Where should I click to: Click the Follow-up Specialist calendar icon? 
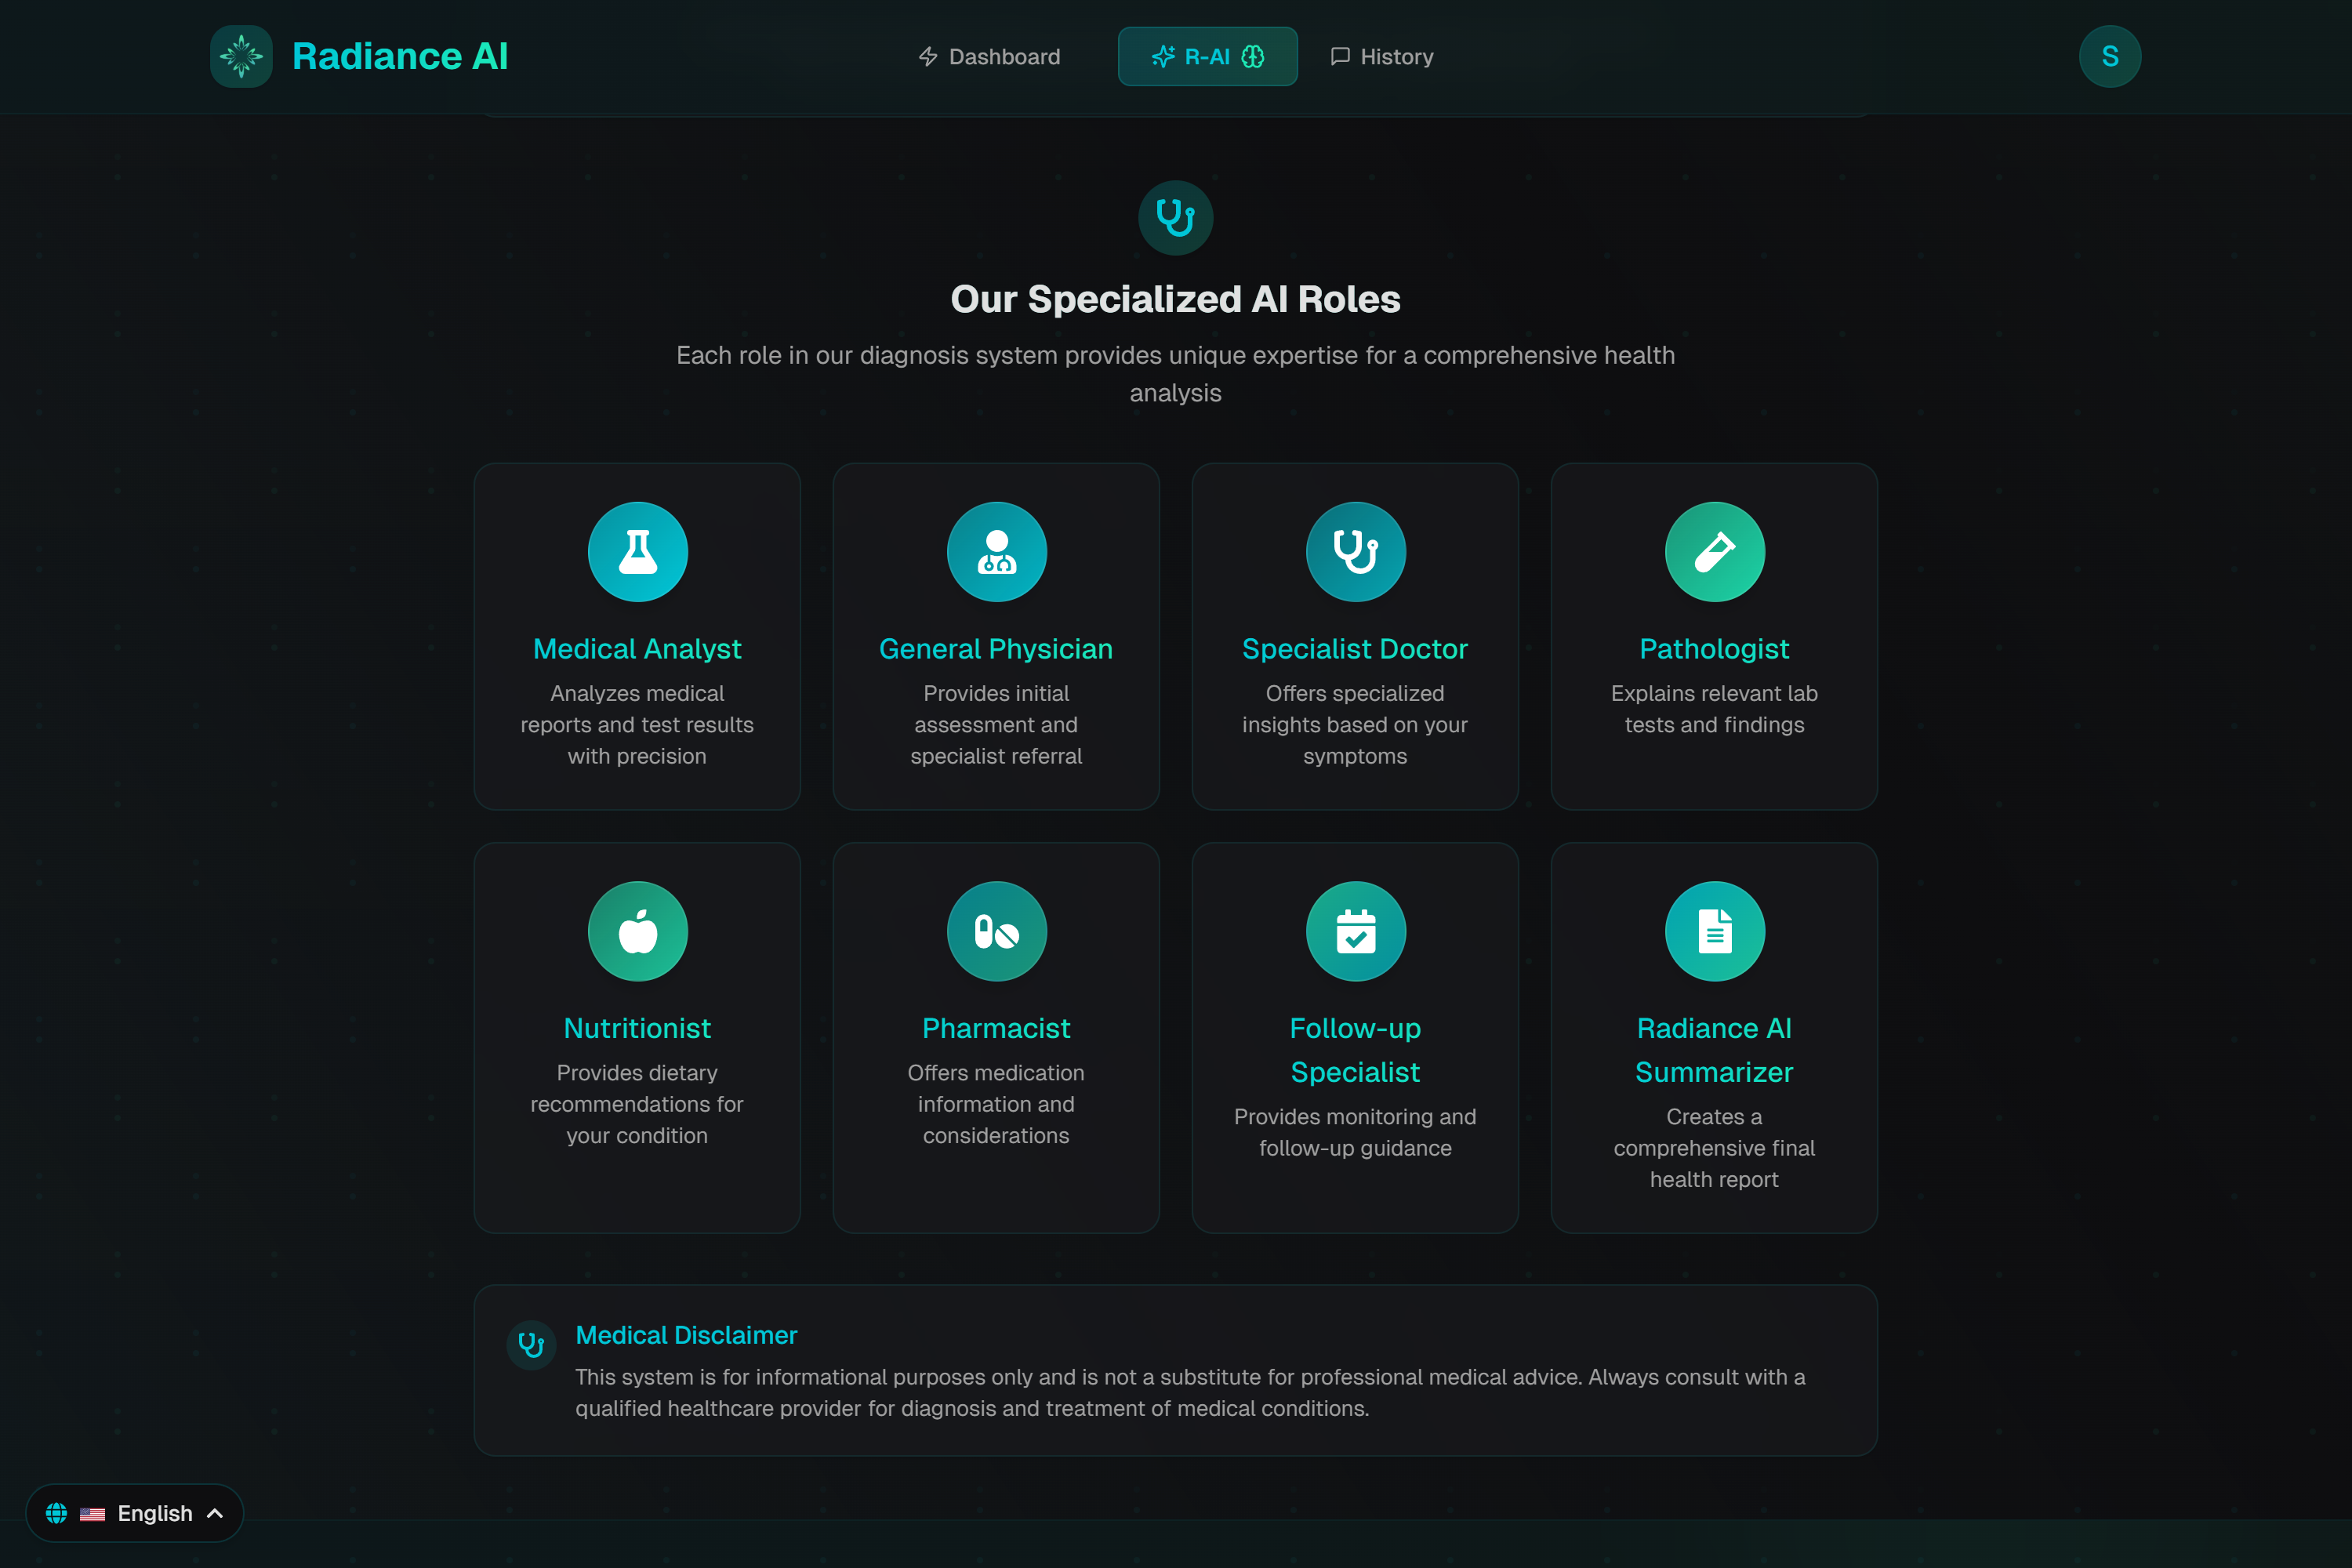pos(1355,931)
